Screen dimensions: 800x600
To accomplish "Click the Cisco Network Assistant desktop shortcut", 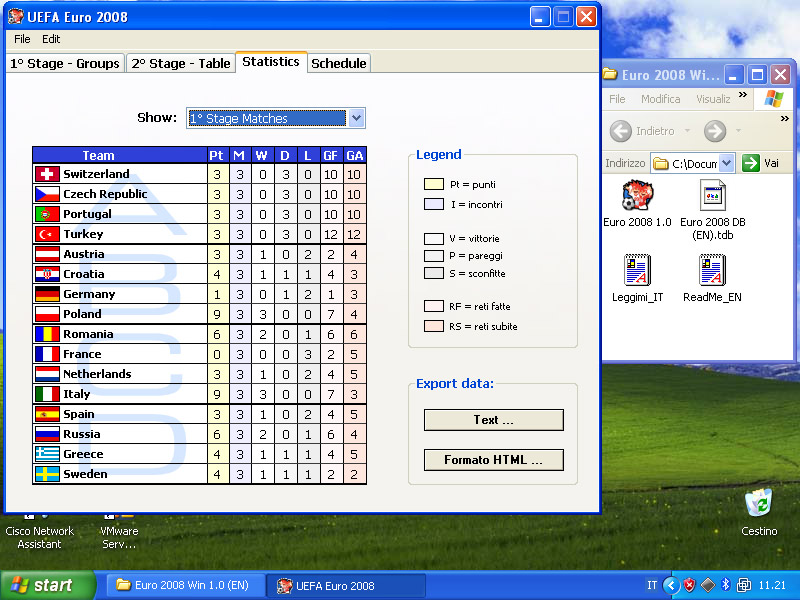I will tap(39, 531).
